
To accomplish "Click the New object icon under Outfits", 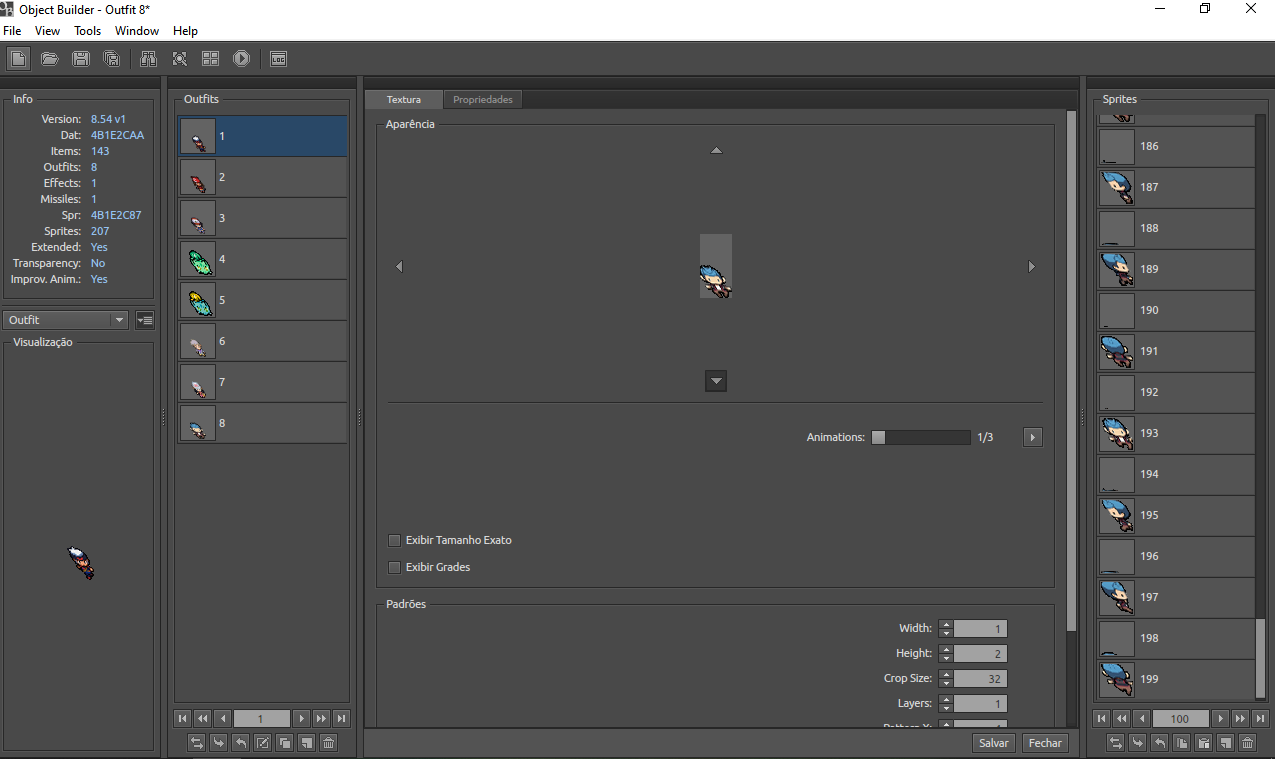I will click(306, 742).
